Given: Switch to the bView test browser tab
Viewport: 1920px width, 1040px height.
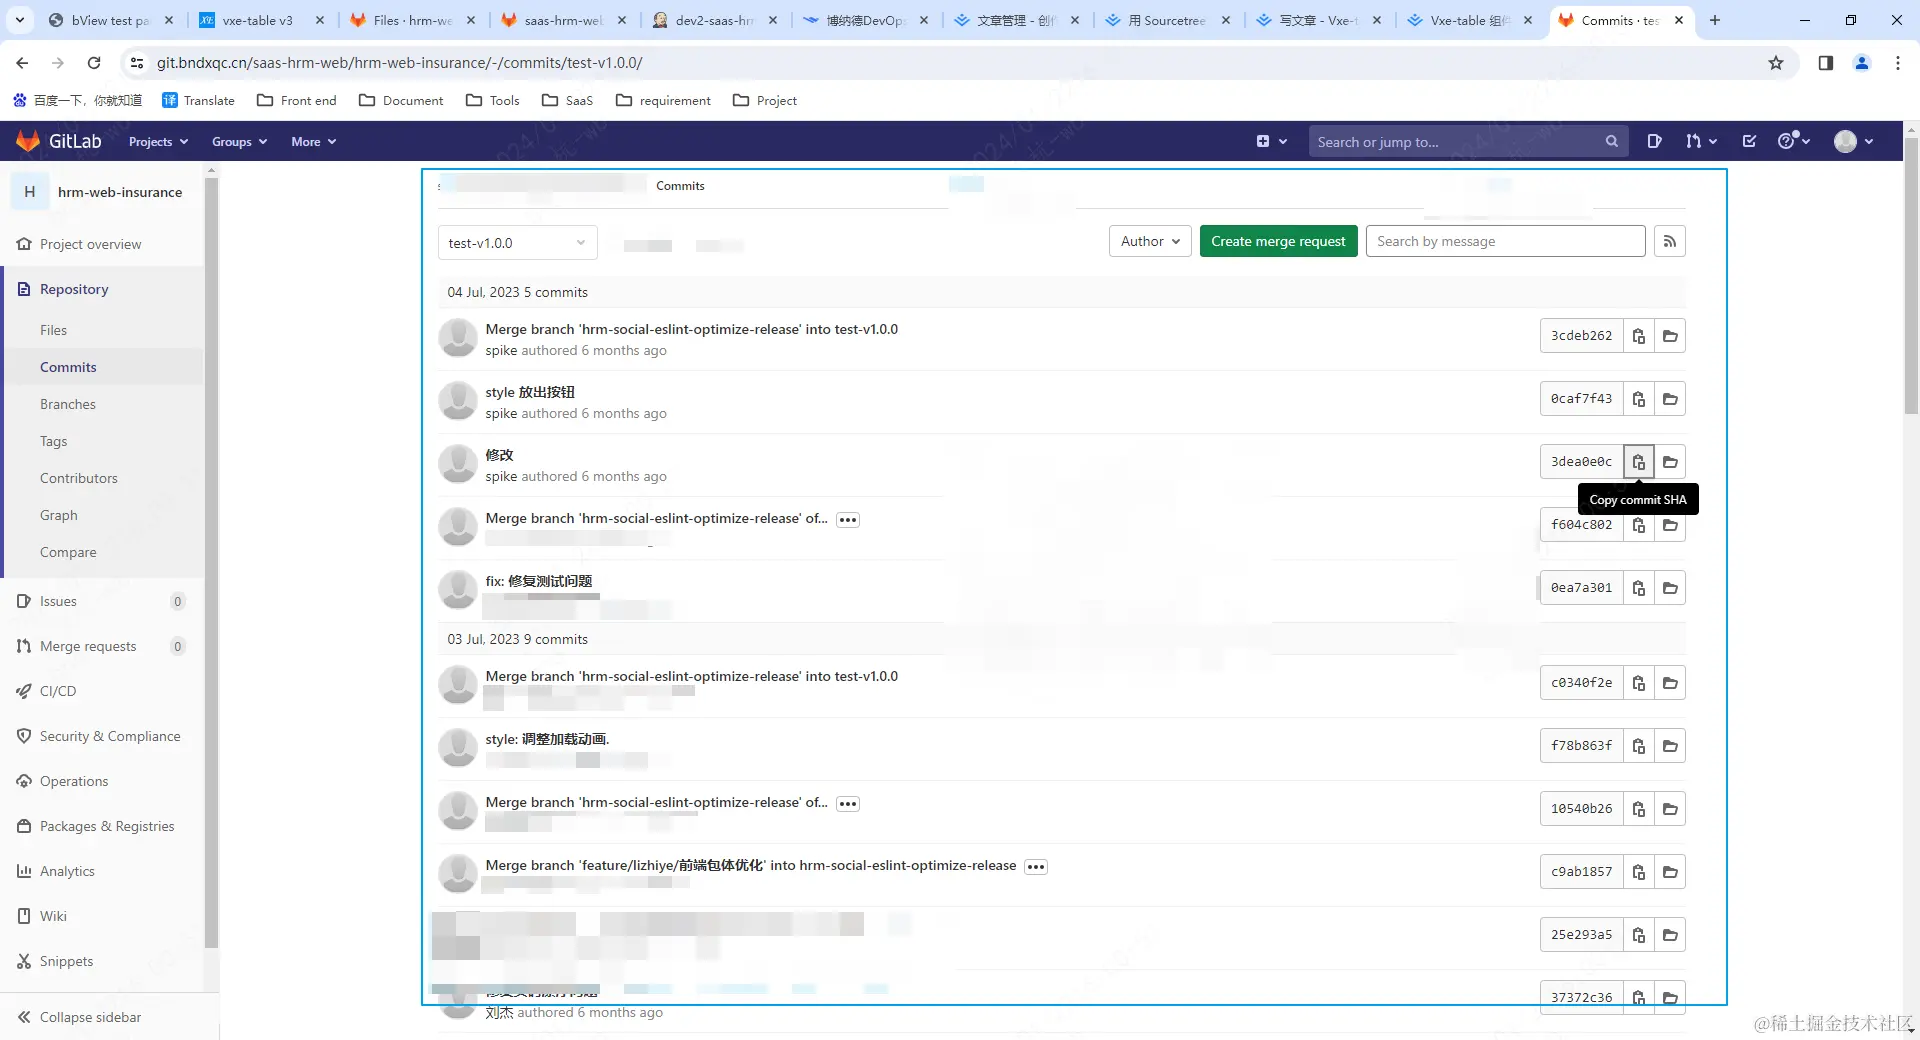Looking at the screenshot, I should tap(110, 20).
